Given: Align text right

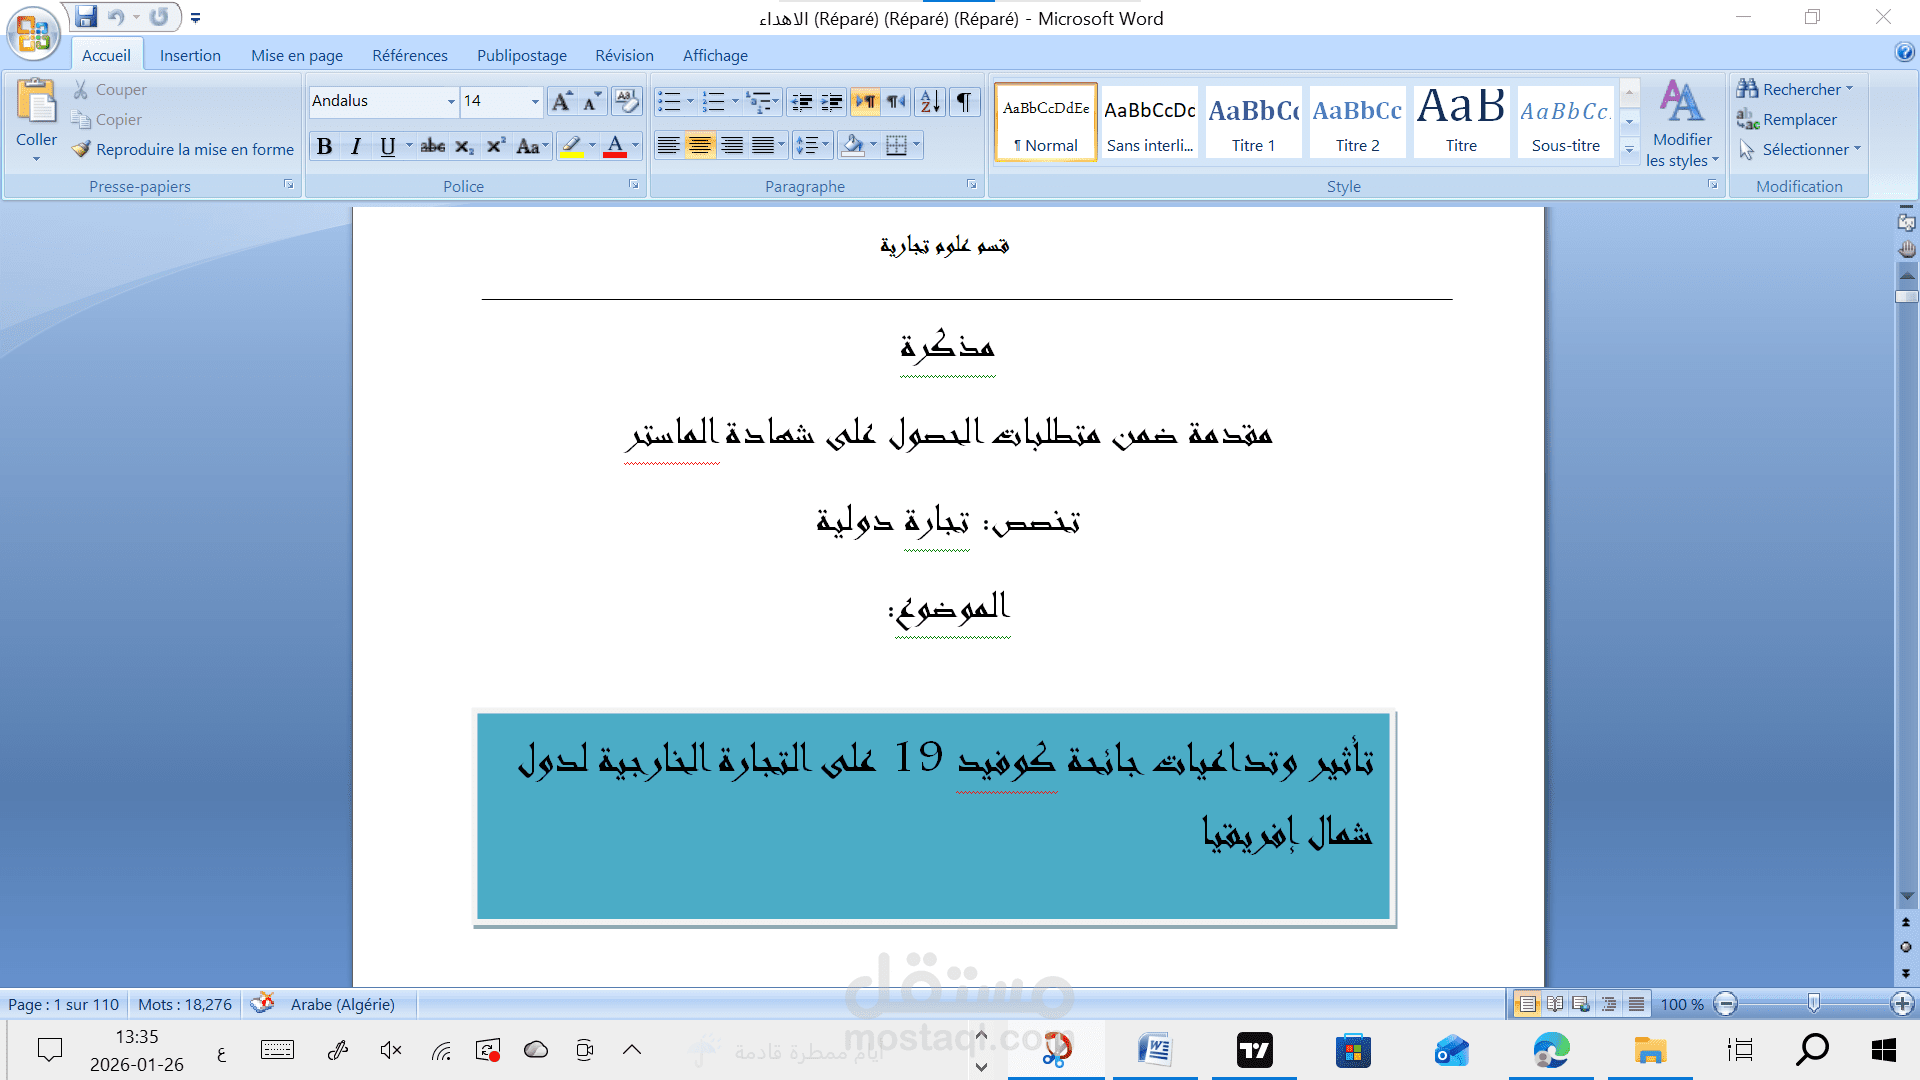Looking at the screenshot, I should click(x=732, y=146).
